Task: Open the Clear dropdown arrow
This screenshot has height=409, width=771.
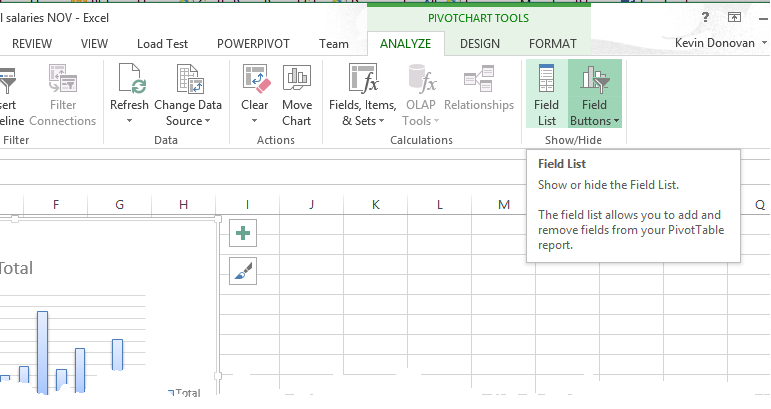Action: coord(254,121)
